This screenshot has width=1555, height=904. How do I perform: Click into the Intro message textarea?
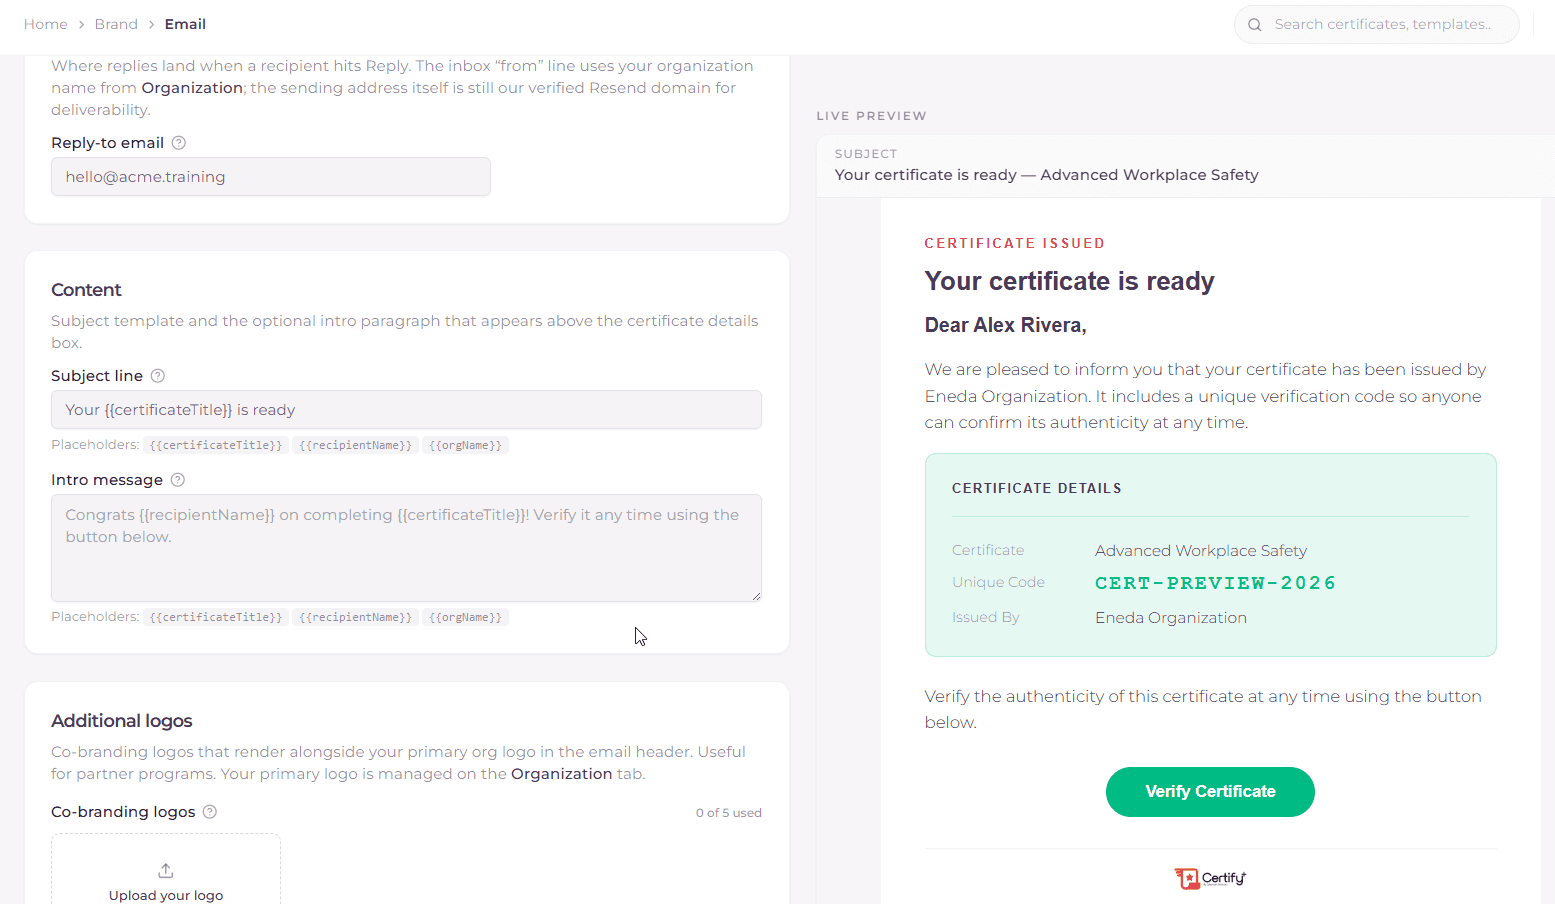(x=406, y=548)
